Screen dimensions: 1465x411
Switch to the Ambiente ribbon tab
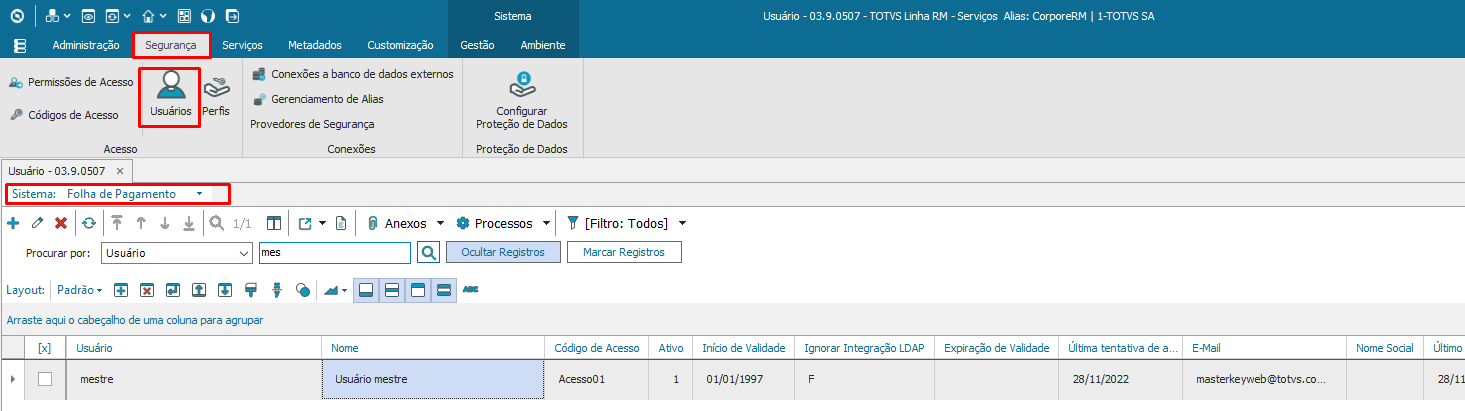click(543, 45)
